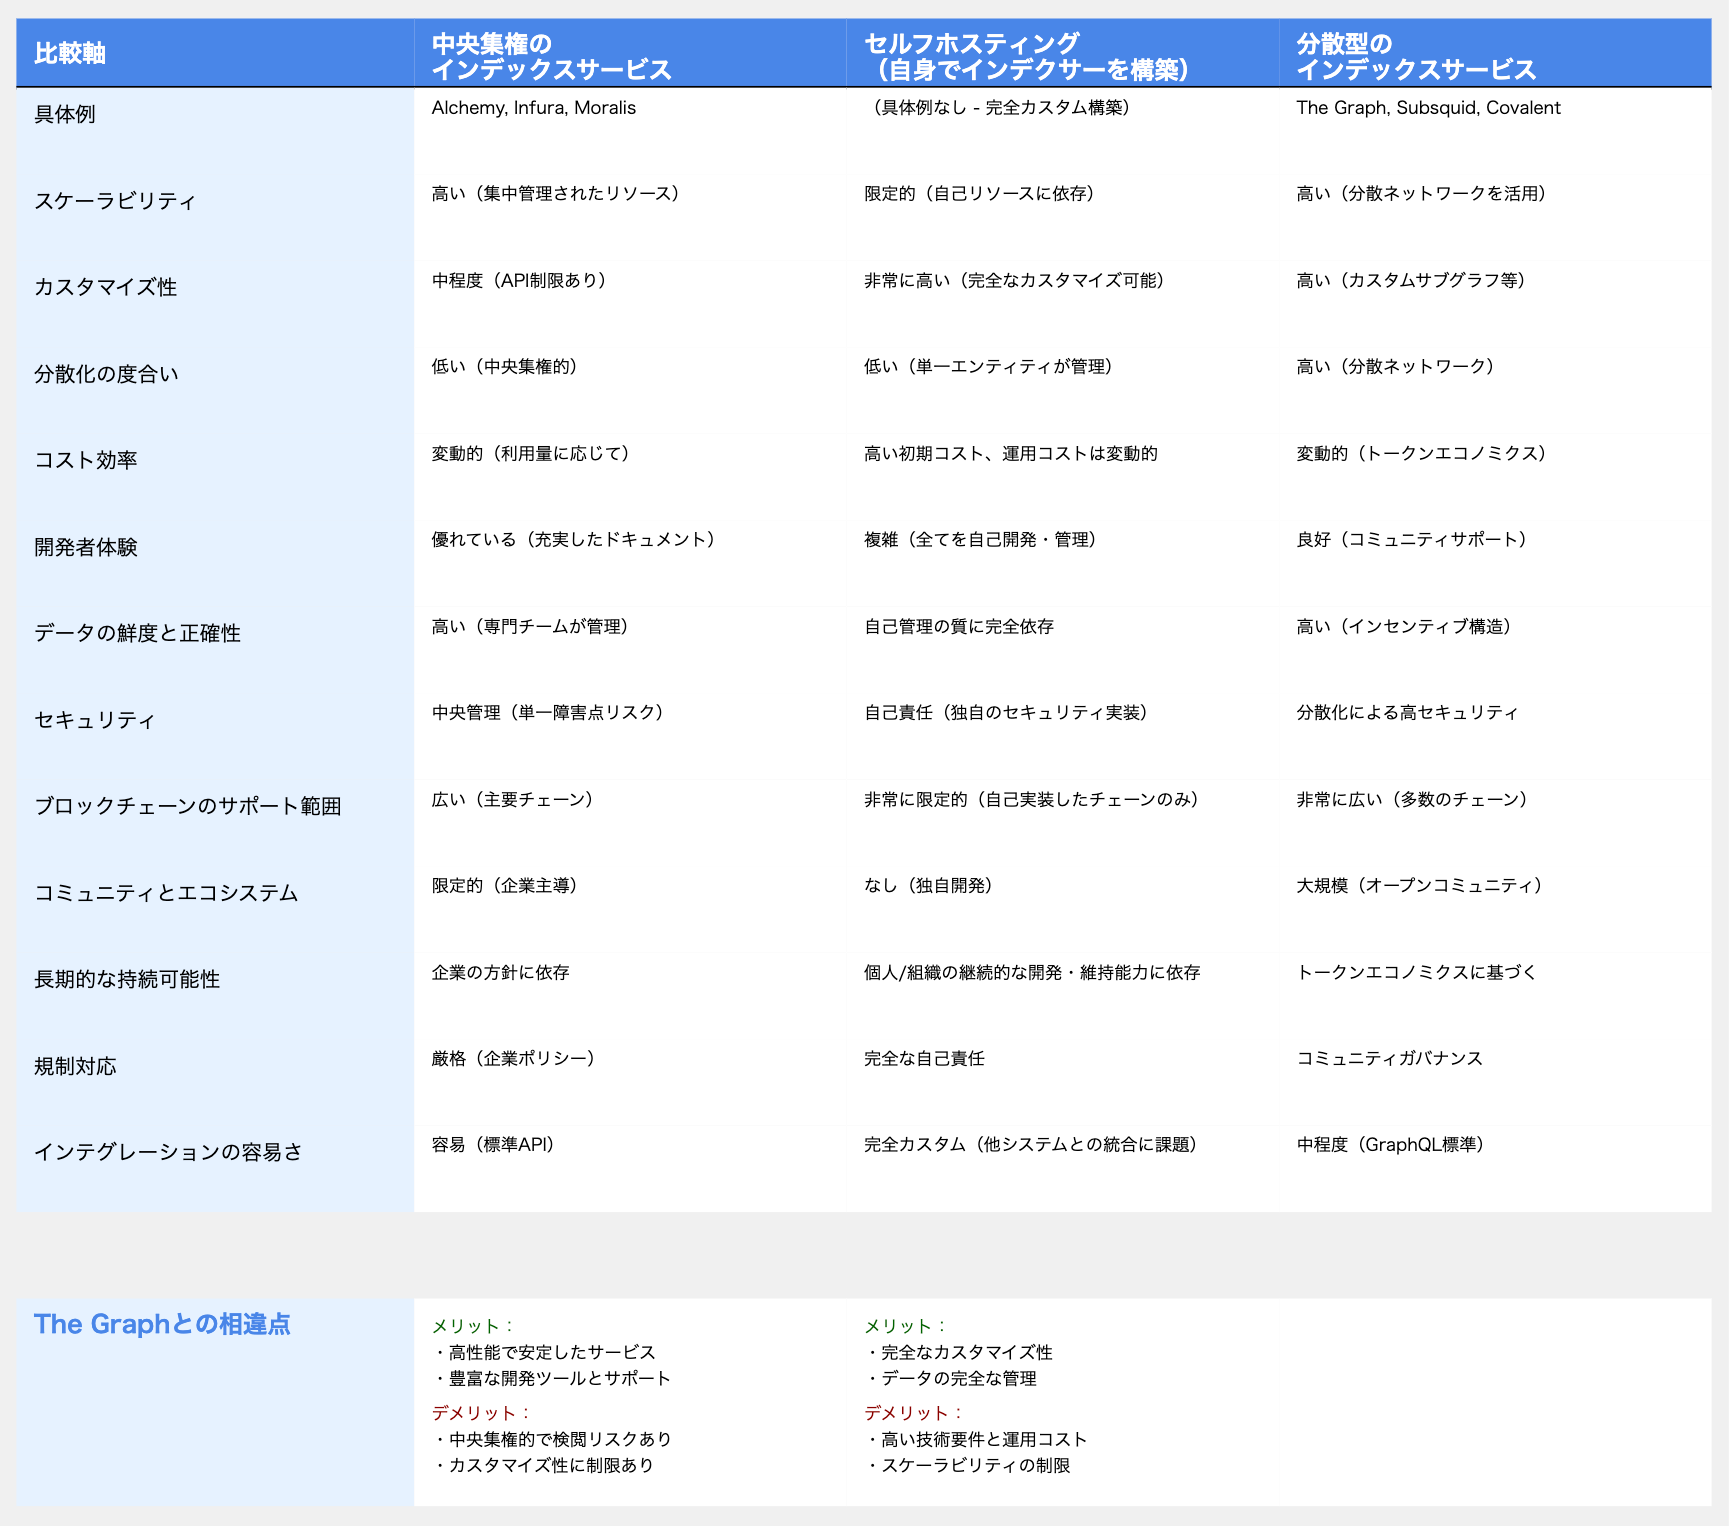Click the 開発者体験 row label
The width and height of the screenshot is (1730, 1526).
pyautogui.click(x=86, y=547)
